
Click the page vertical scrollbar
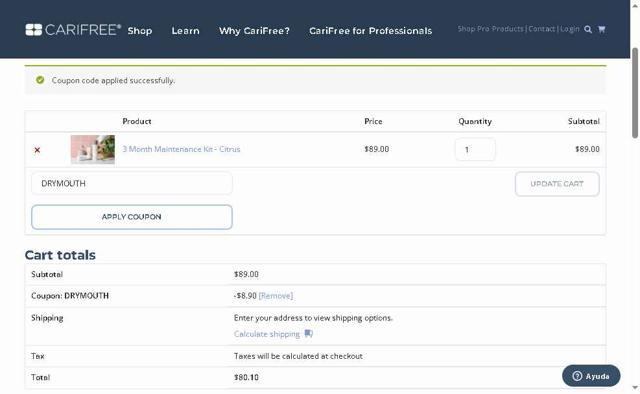[635, 93]
